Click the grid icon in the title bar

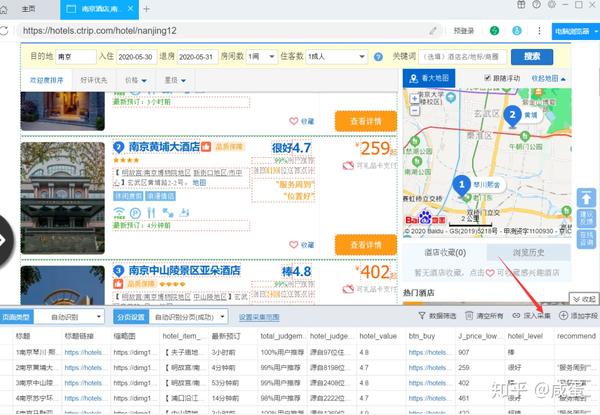tap(521, 5)
